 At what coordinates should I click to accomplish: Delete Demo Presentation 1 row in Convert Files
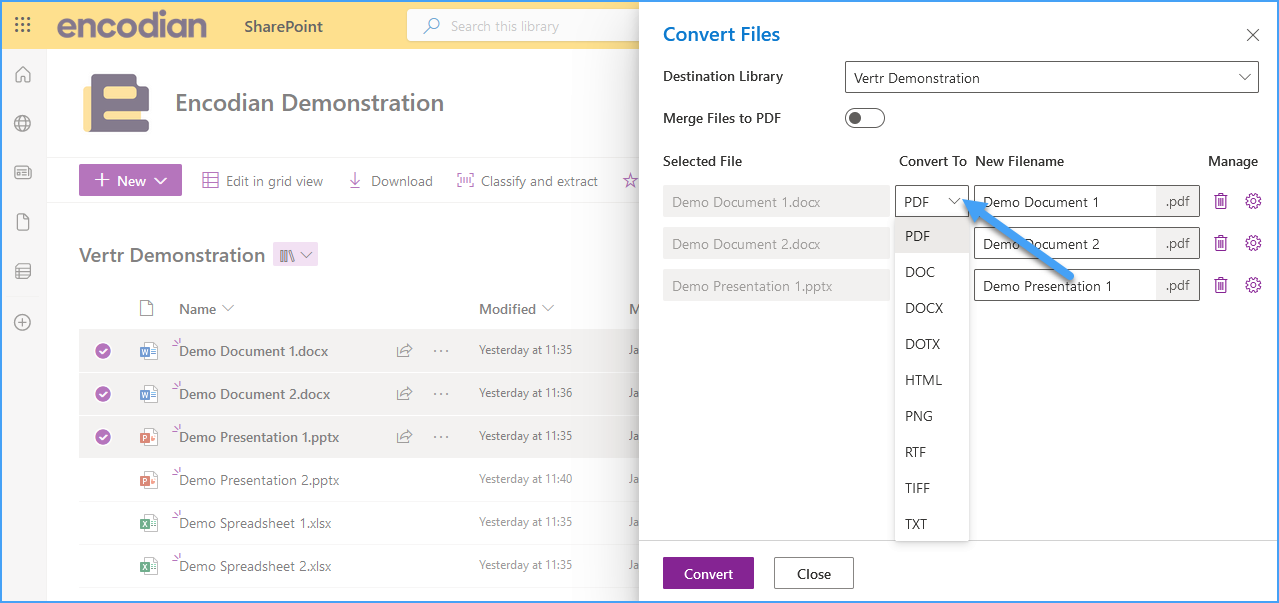pos(1220,285)
